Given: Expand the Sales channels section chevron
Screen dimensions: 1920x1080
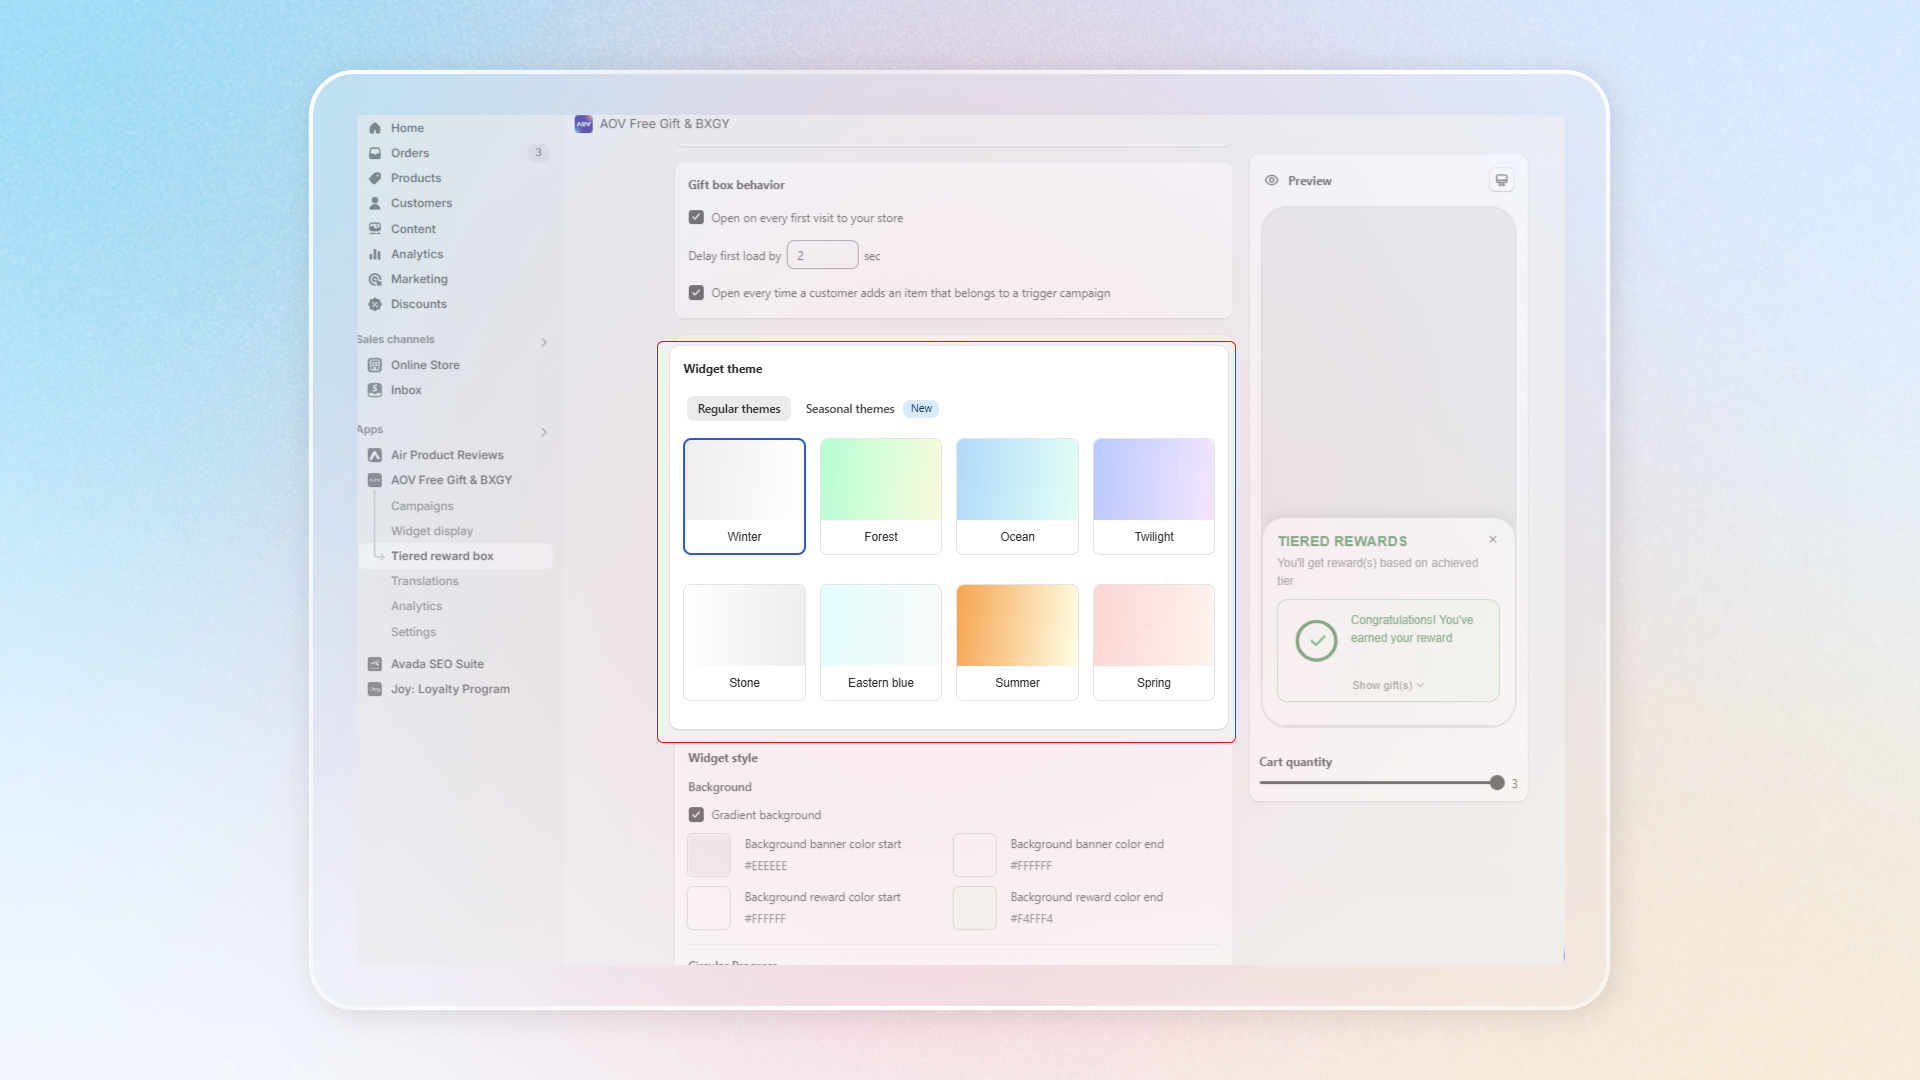Looking at the screenshot, I should [x=544, y=342].
